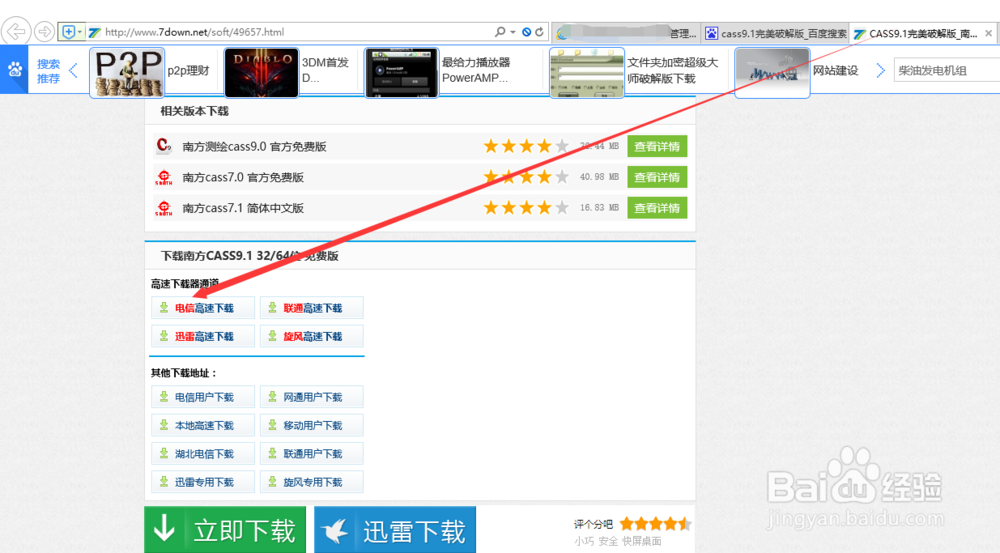Screen dimensions: 1000x553
Task: Click the compatibility view icon in address bar
Action: click(x=526, y=32)
